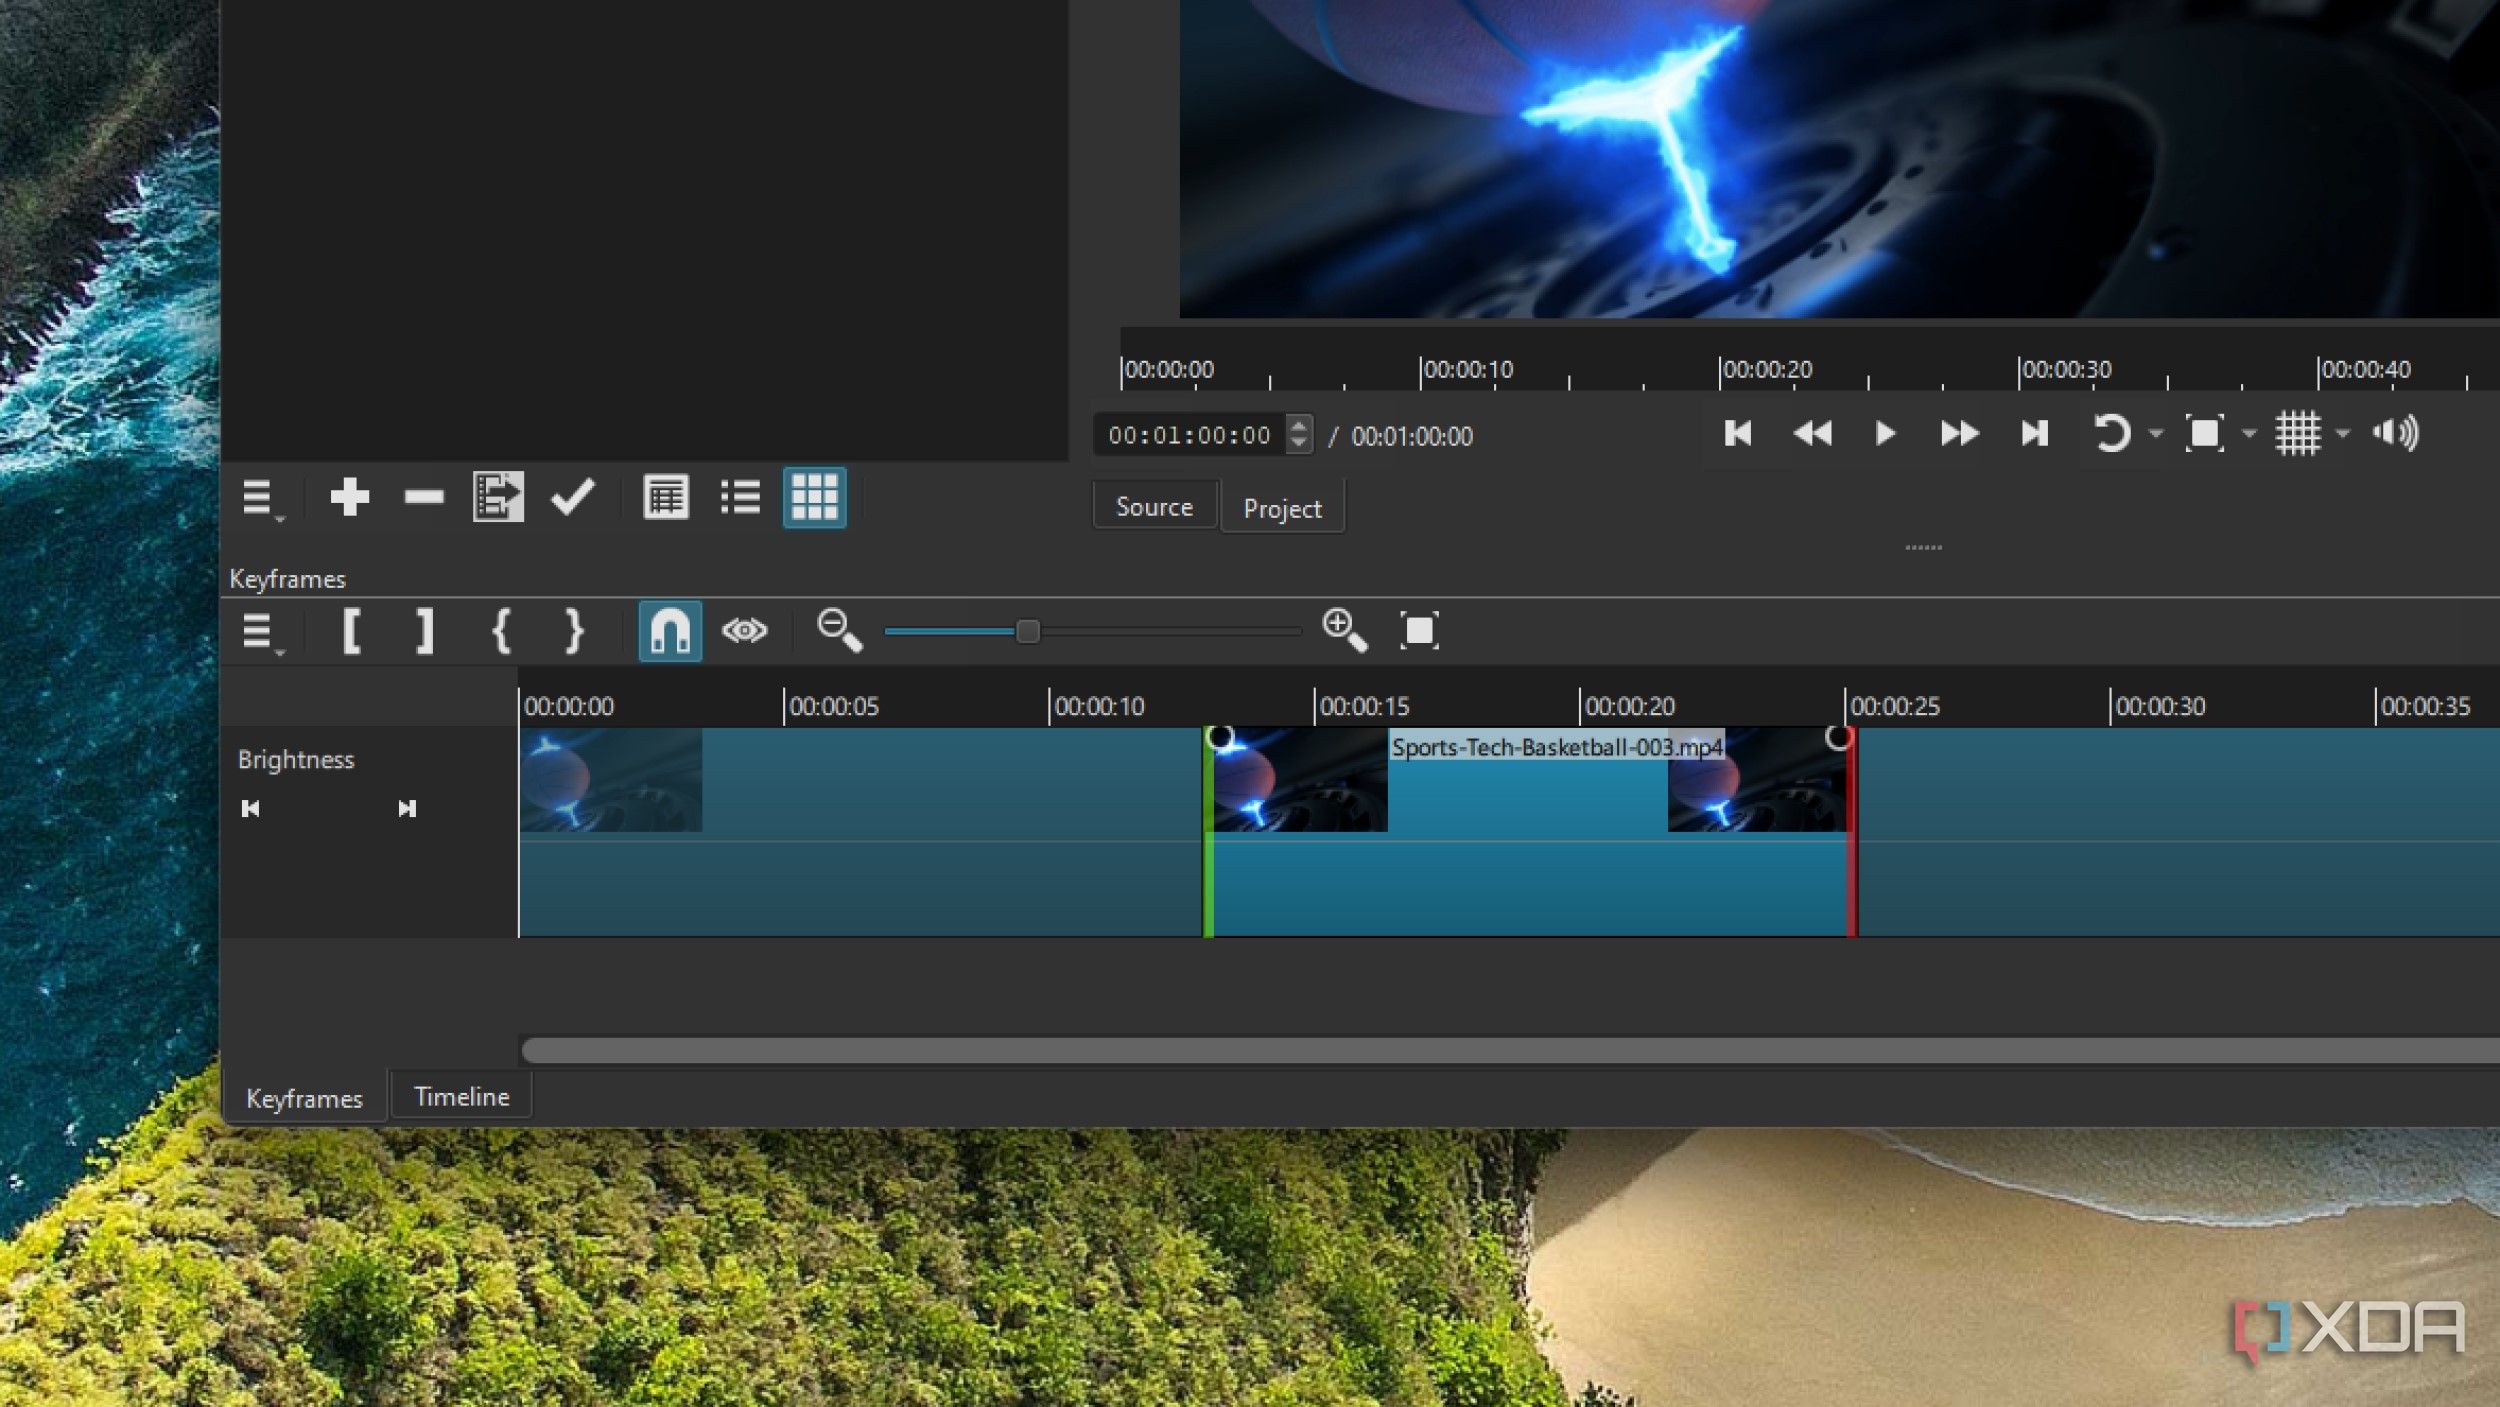Set filter start with left bracket icon
Image resolution: width=2500 pixels, height=1407 pixels.
click(x=351, y=631)
